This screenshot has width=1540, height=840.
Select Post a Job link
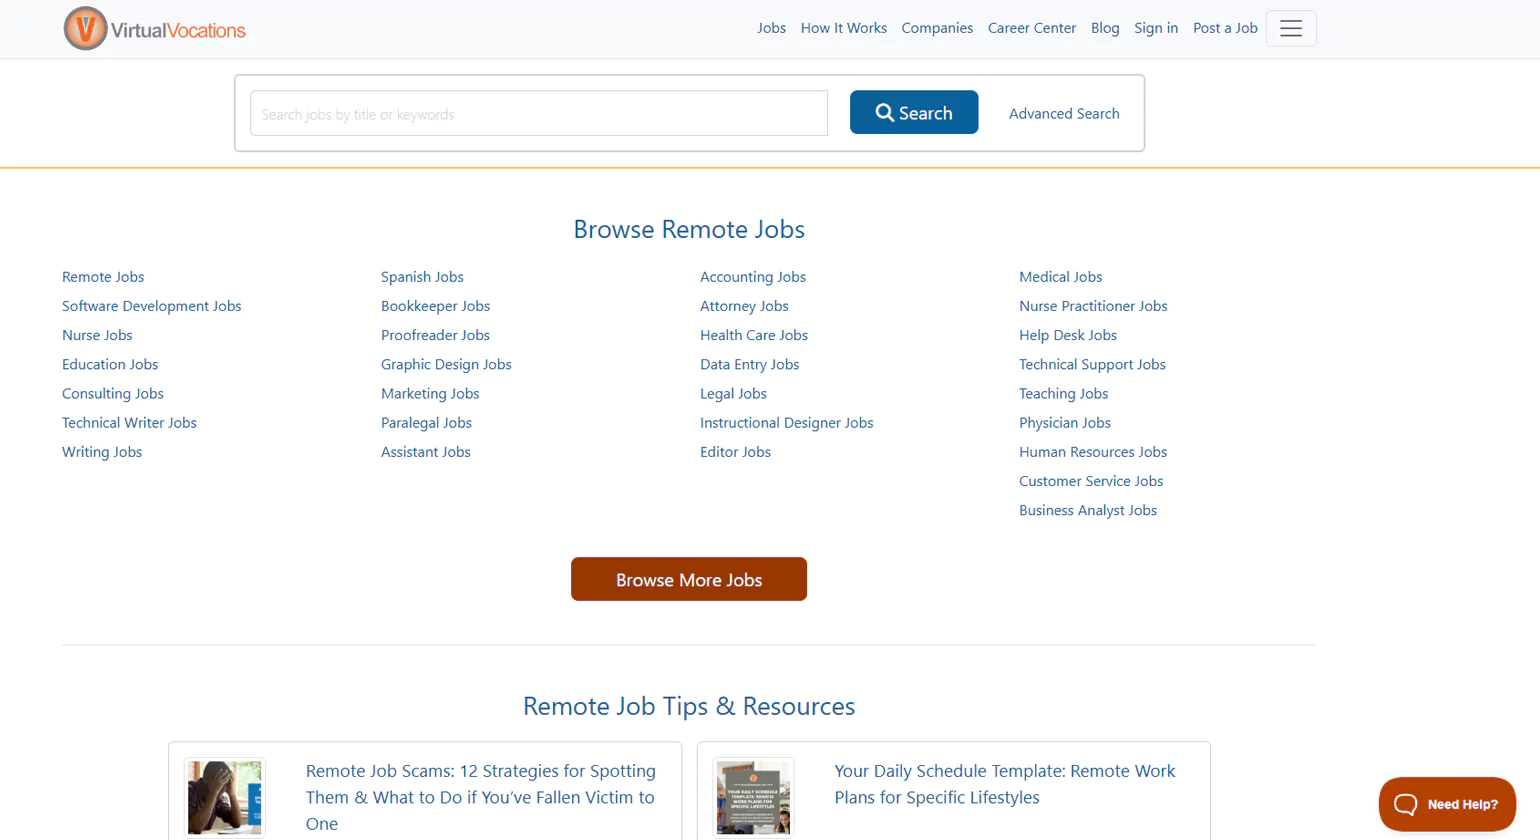click(x=1224, y=28)
